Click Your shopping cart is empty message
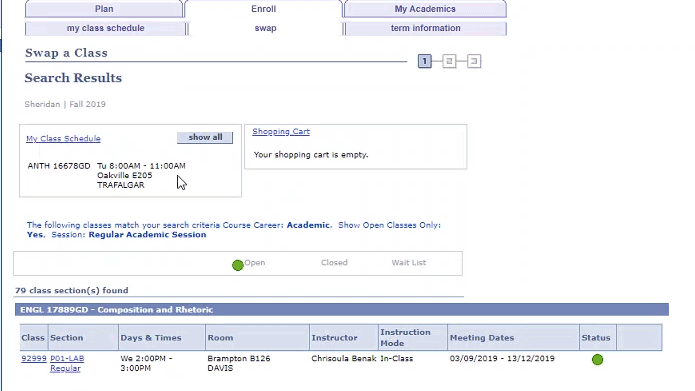Image resolution: width=695 pixels, height=391 pixels. tap(311, 155)
